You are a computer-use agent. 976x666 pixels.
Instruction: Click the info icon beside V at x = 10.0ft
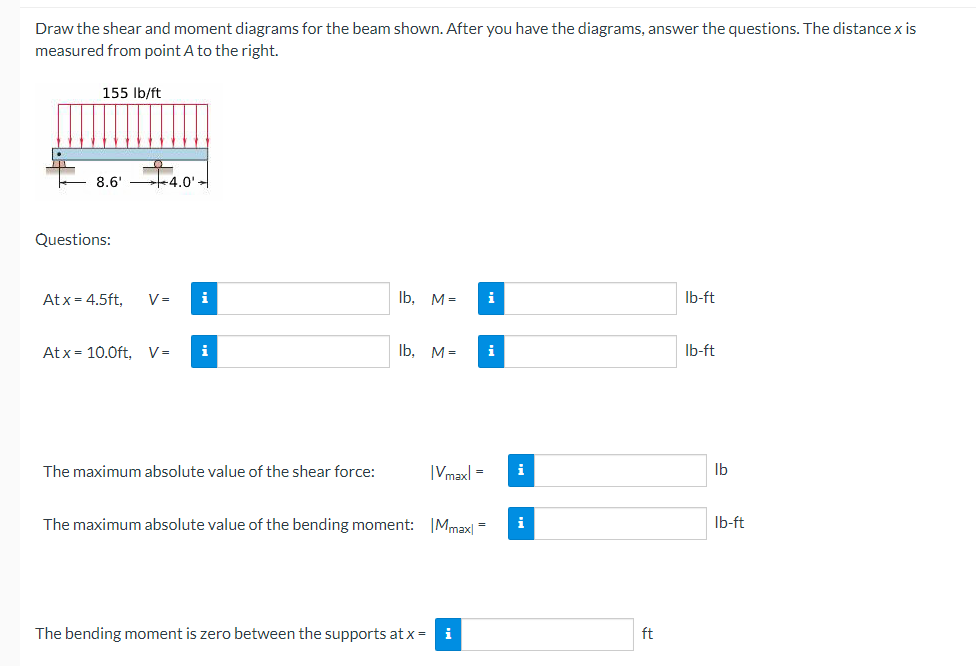(205, 351)
